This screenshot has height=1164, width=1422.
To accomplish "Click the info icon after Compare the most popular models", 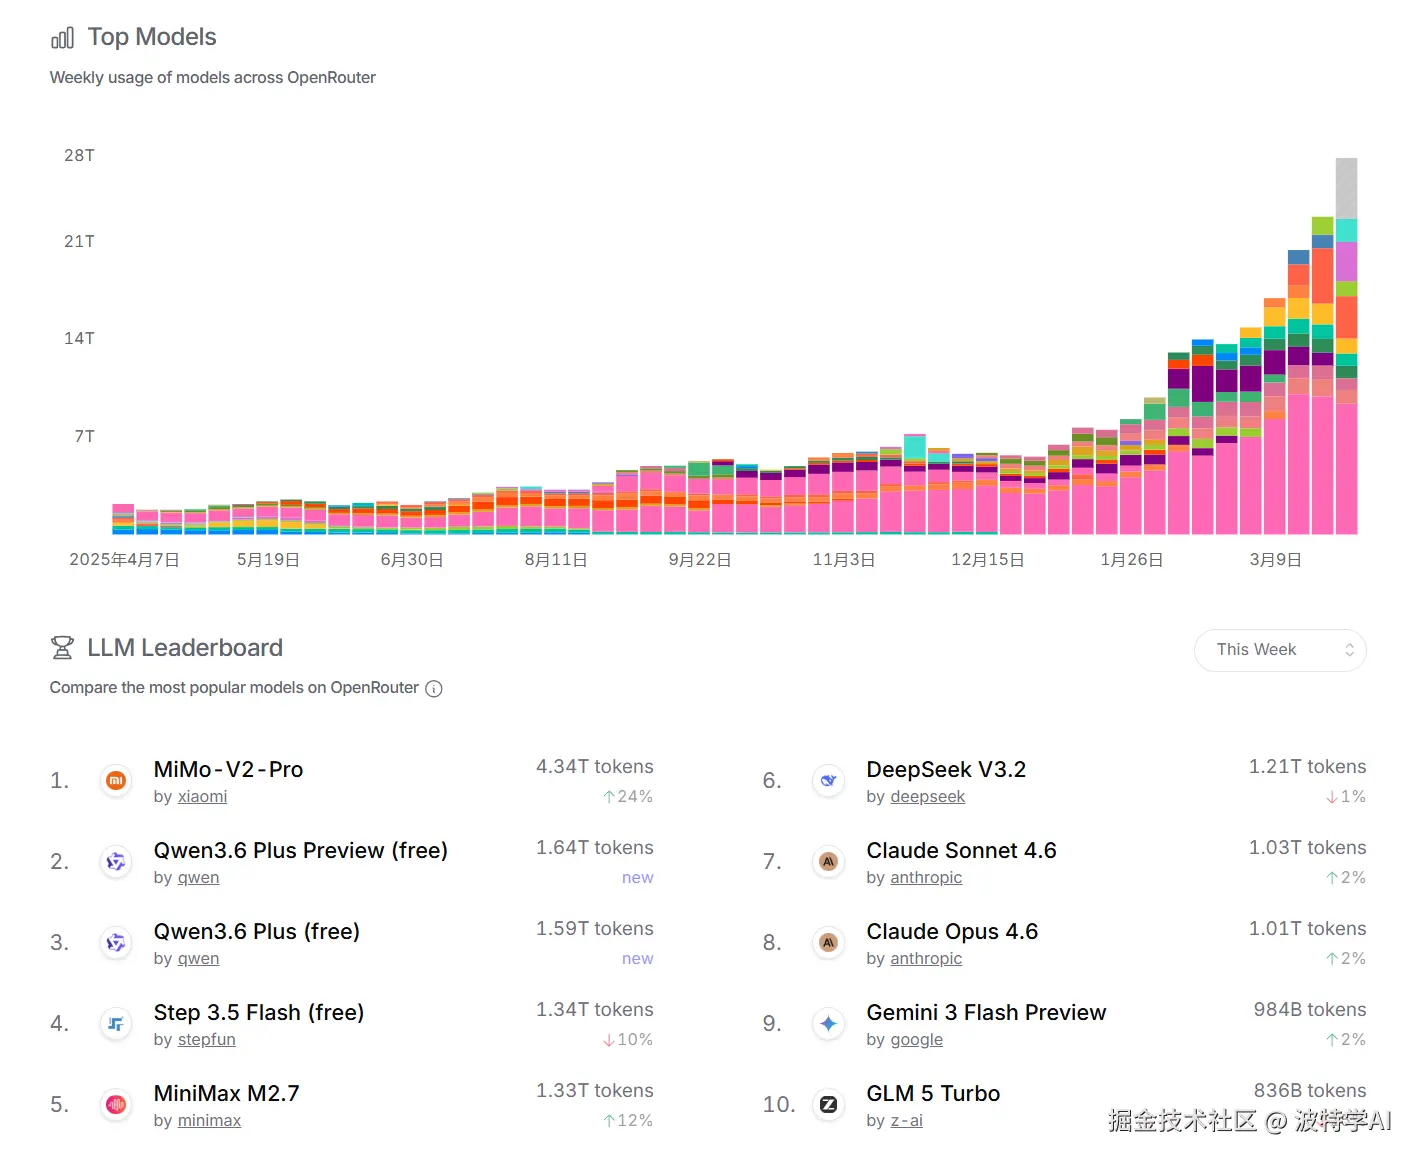I will coord(434,688).
